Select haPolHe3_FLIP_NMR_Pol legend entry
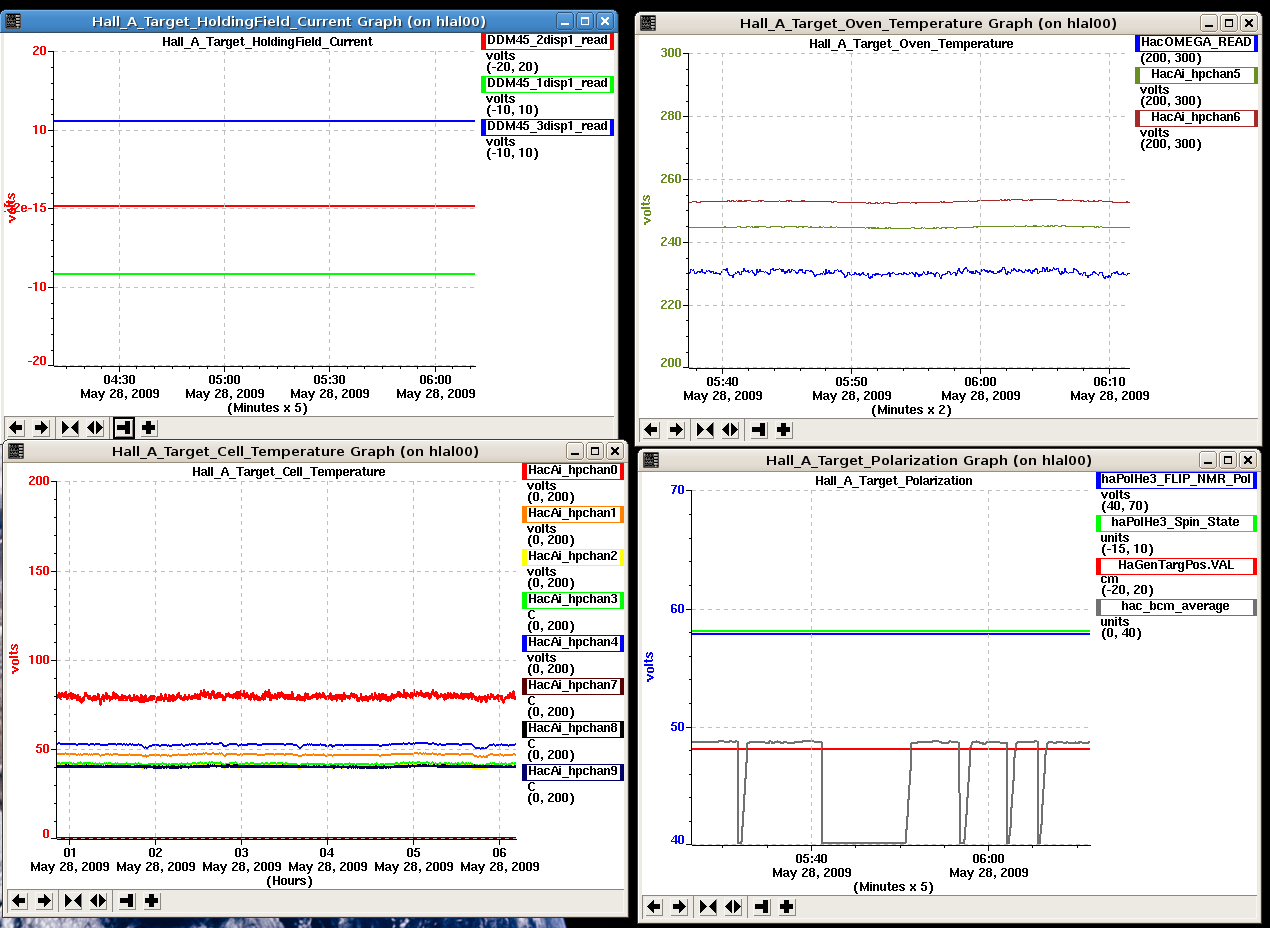This screenshot has width=1270, height=928. [x=1176, y=479]
